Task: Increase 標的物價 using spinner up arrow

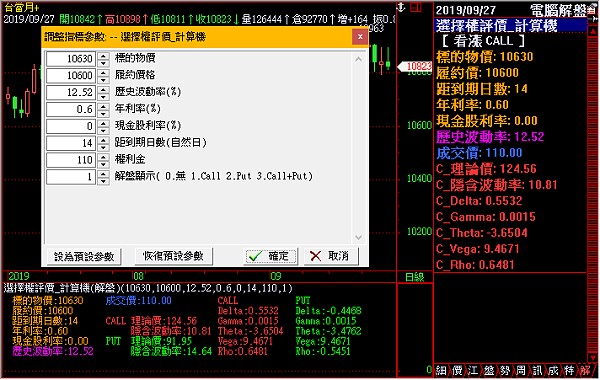Action: click(x=103, y=55)
